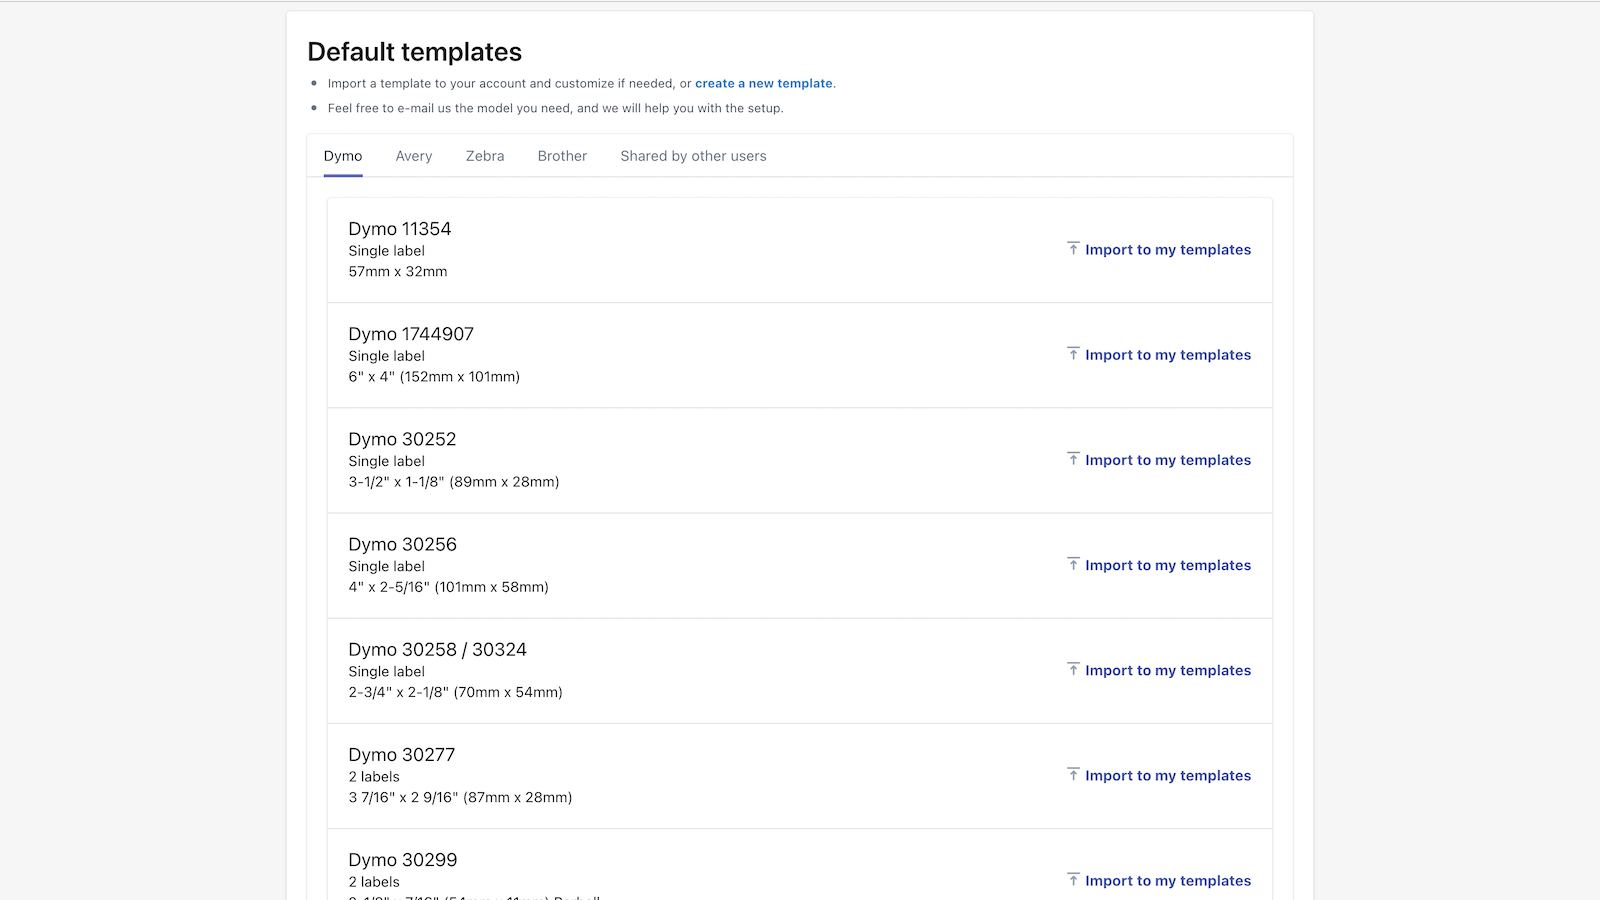The width and height of the screenshot is (1600, 900).
Task: Import Dymo 11354 to my templates
Action: [x=1168, y=250]
